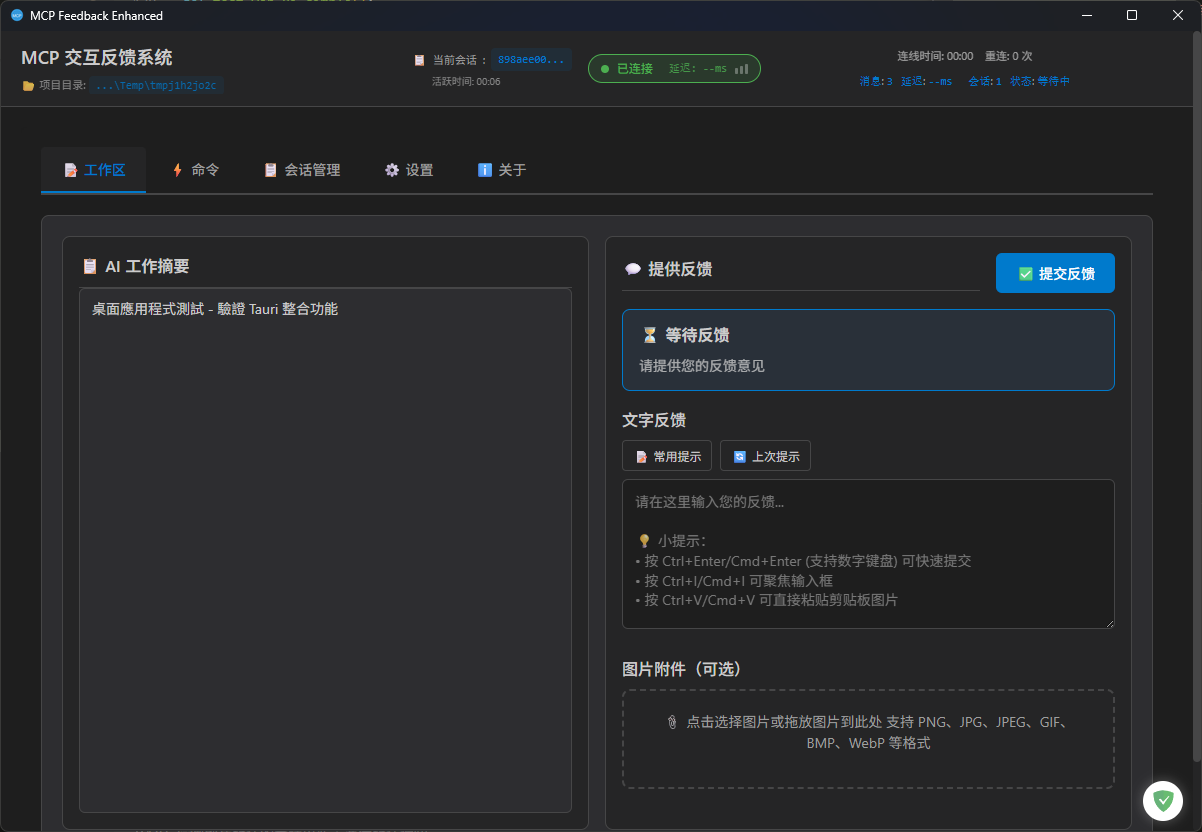Click the lightning icon on 命令 tab
The image size is (1202, 832).
[x=177, y=170]
